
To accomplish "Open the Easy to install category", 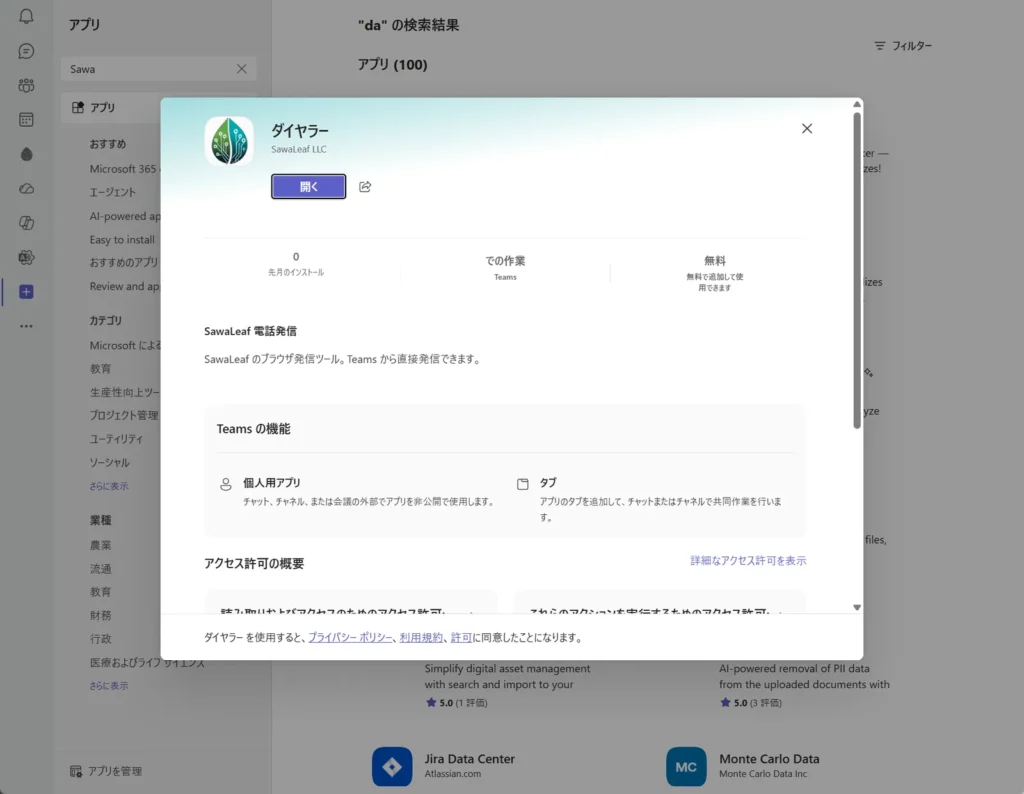I will point(122,240).
